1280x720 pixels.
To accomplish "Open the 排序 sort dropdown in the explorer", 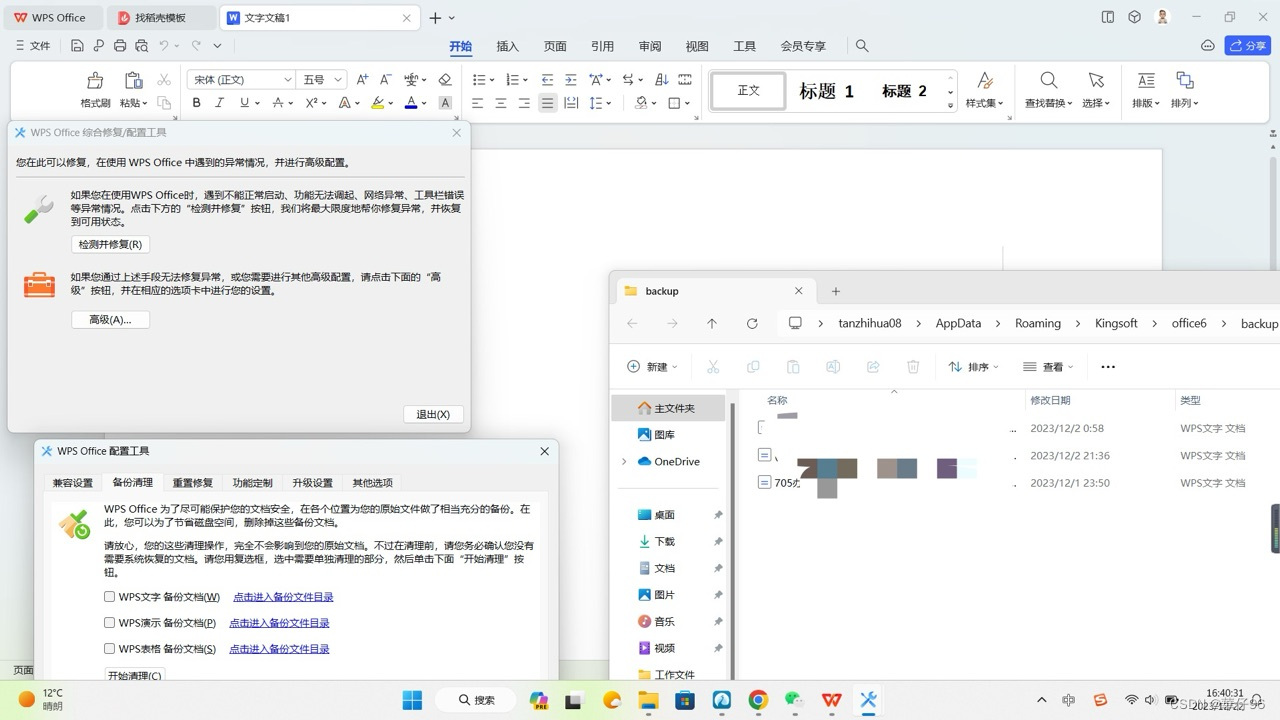I will click(974, 367).
